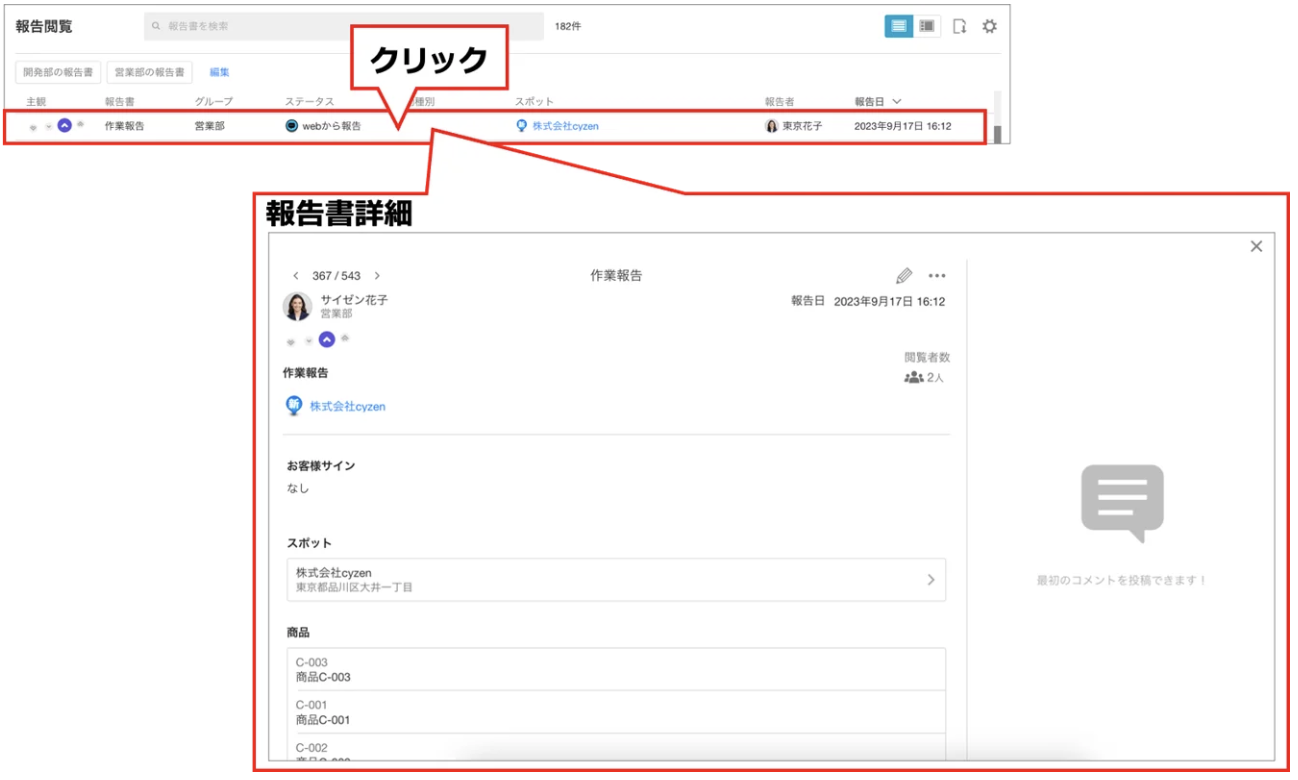Click the search magnifier icon
Screen dimensions: 1298x780
pyautogui.click(x=156, y=27)
